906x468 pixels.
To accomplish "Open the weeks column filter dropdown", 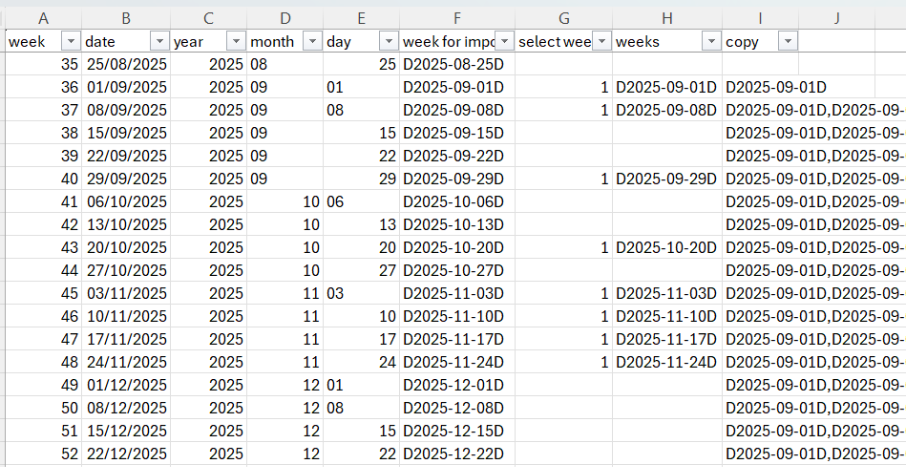I will point(711,41).
